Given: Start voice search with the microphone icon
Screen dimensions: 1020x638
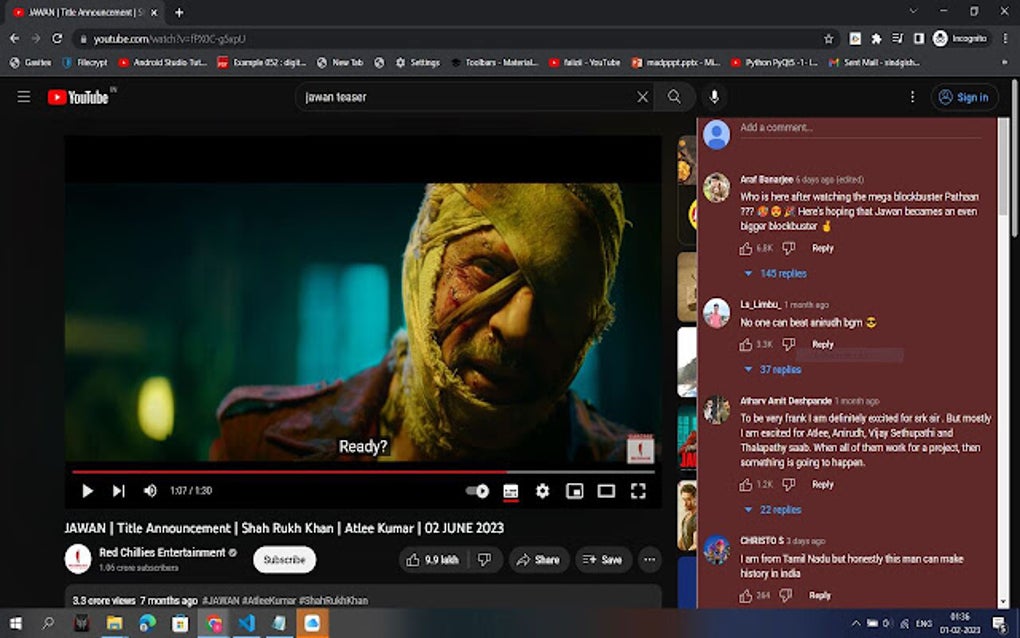Looking at the screenshot, I should click(x=714, y=97).
